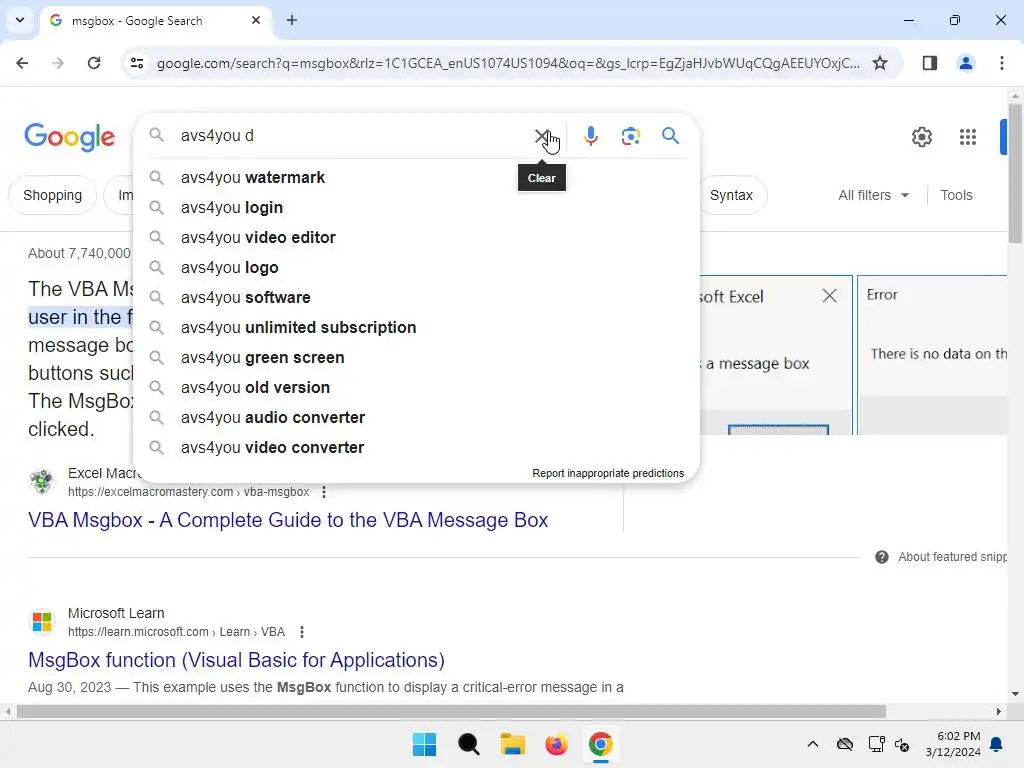The image size is (1024, 768).
Task: Select suggestion avs4you old version
Action: click(416, 388)
